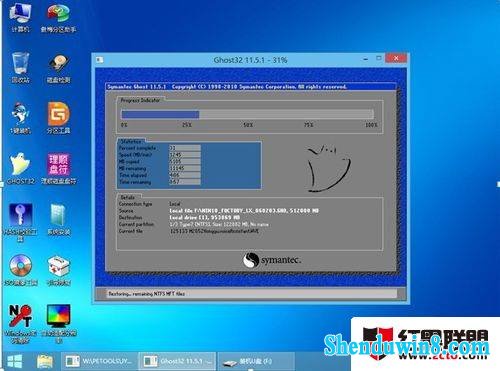Open the Computer desktop icon

[x=21, y=17]
